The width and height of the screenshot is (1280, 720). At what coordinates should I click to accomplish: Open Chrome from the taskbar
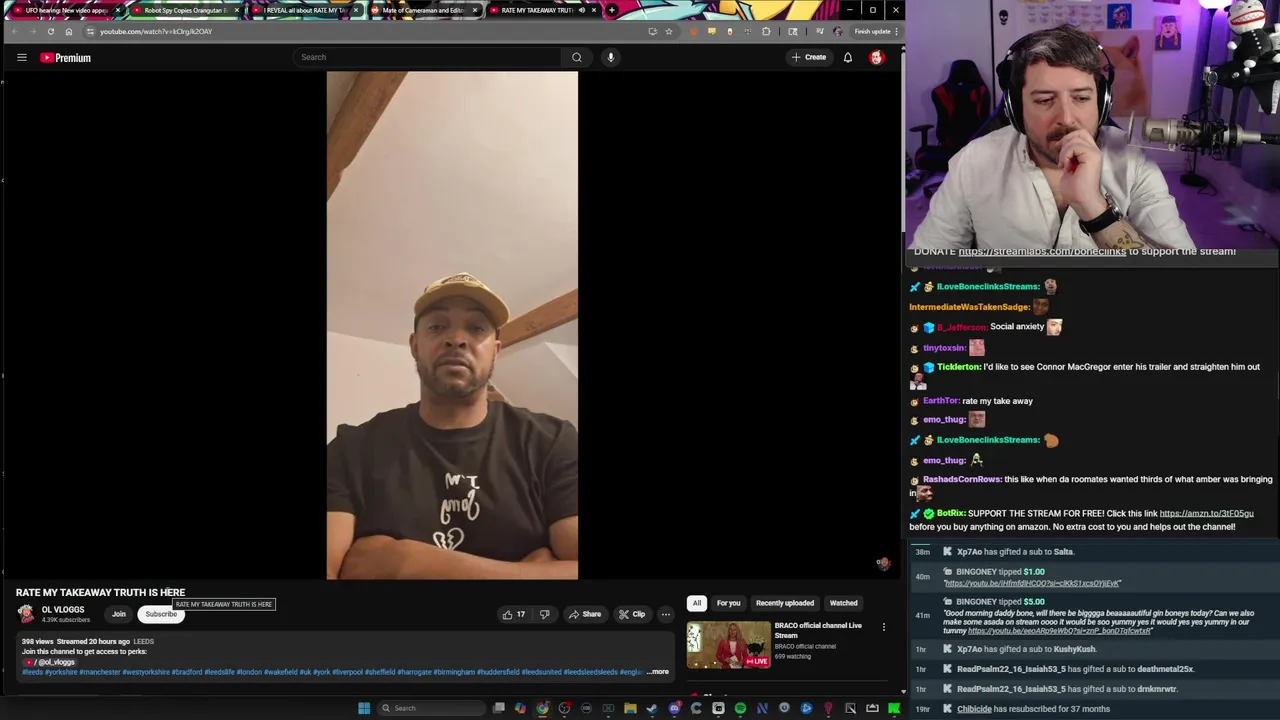pyautogui.click(x=542, y=708)
